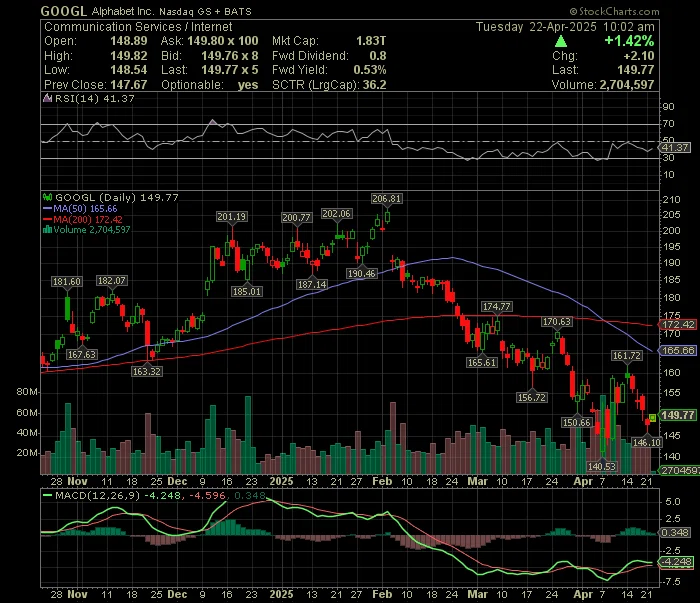
Task: Click the latest yellow-highlighted candlestick
Action: click(653, 418)
